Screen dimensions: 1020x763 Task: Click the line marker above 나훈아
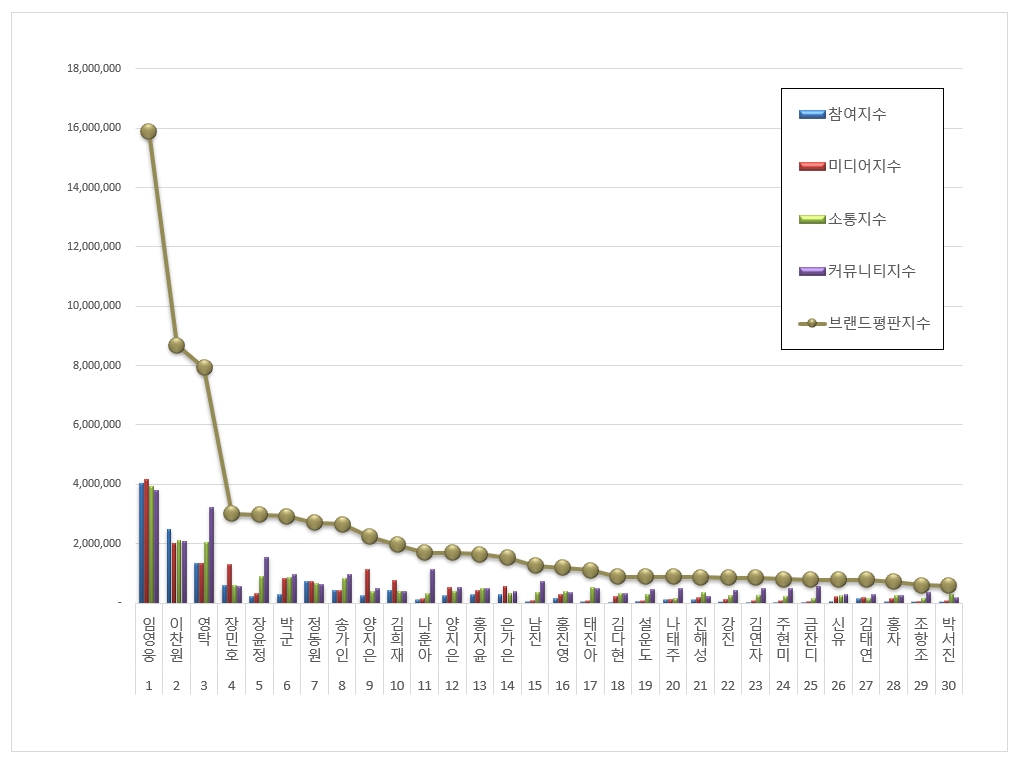click(x=424, y=552)
